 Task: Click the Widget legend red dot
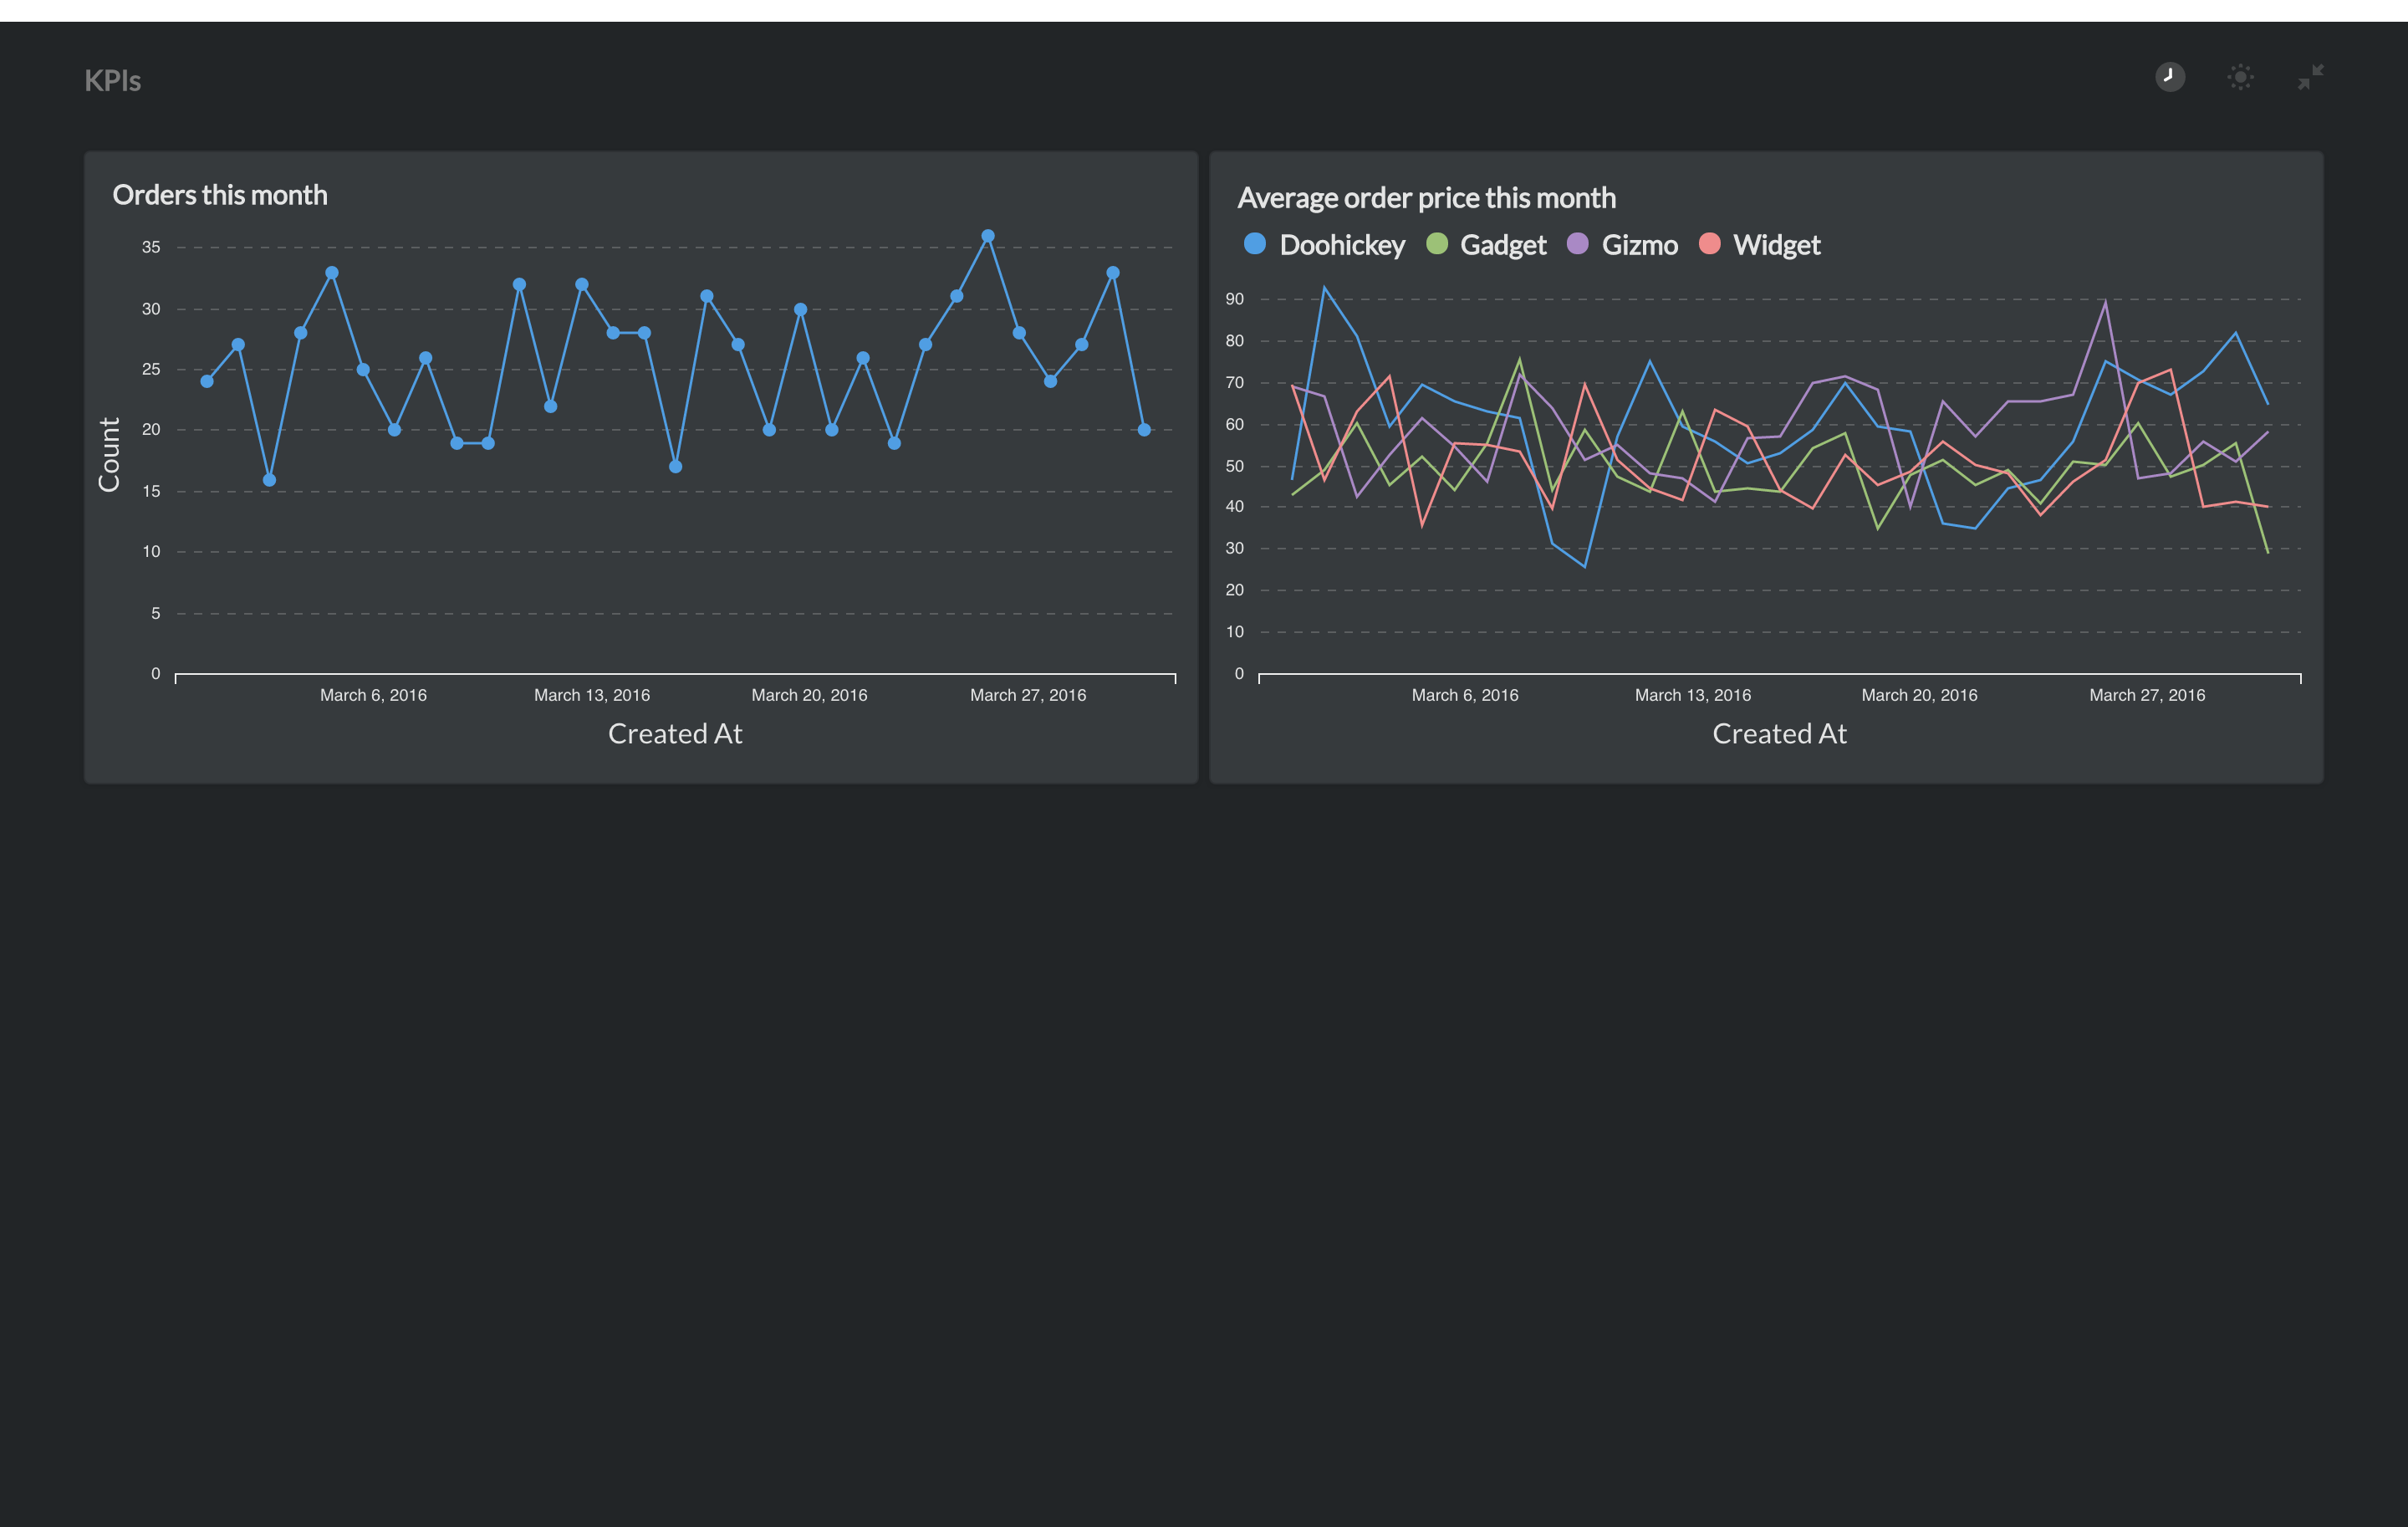click(1709, 244)
